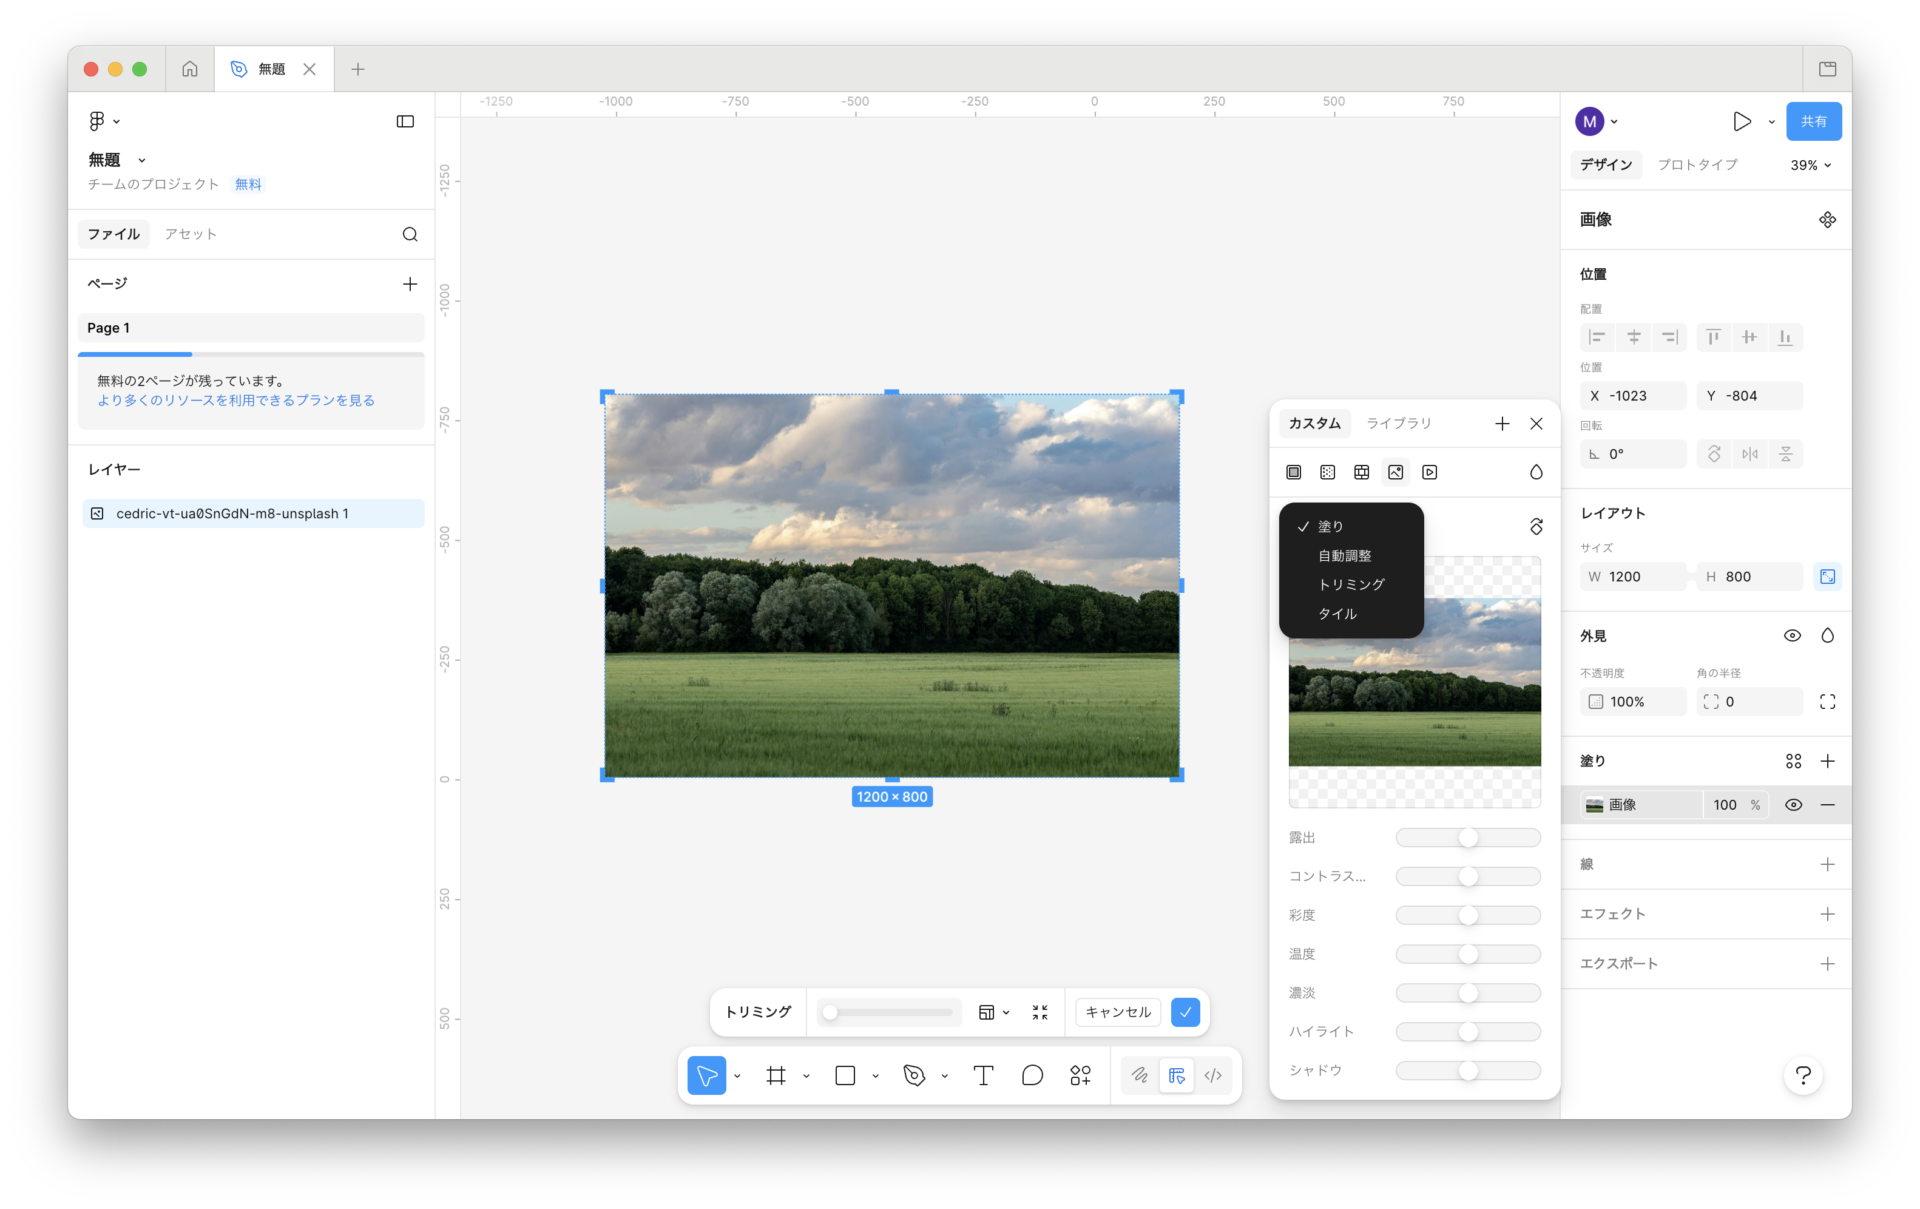Select トリミング from the fill mode menu

tap(1351, 584)
